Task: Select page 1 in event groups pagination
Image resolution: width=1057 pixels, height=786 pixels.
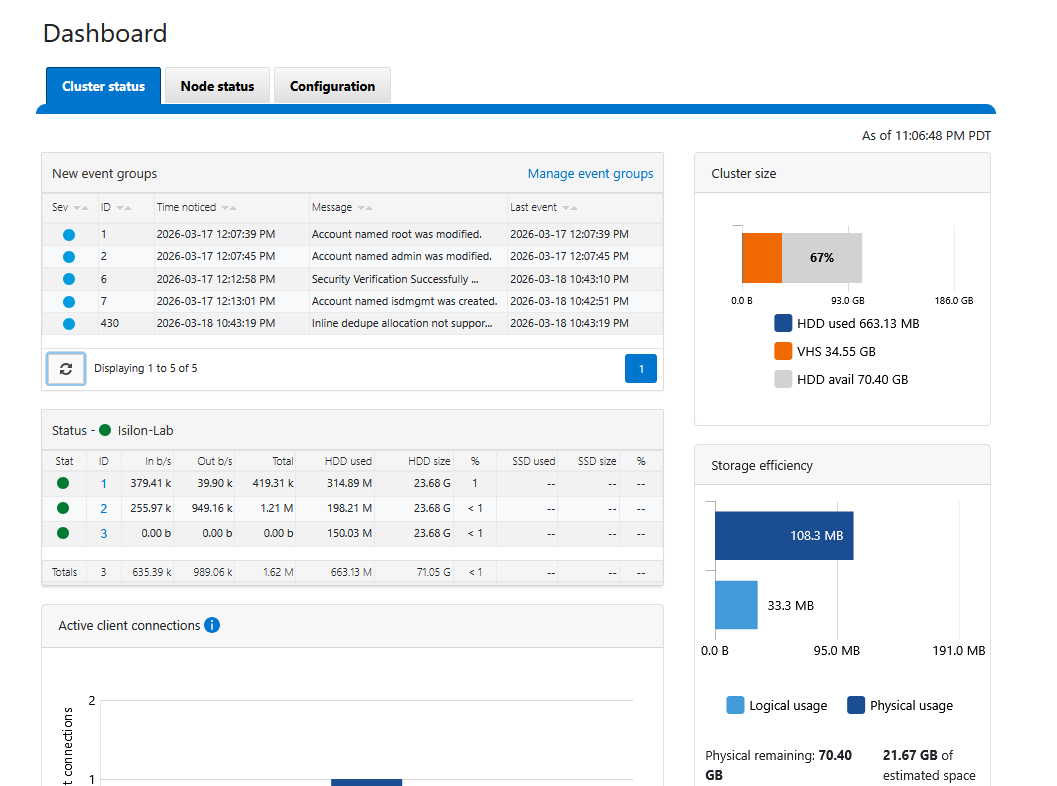Action: (x=641, y=368)
